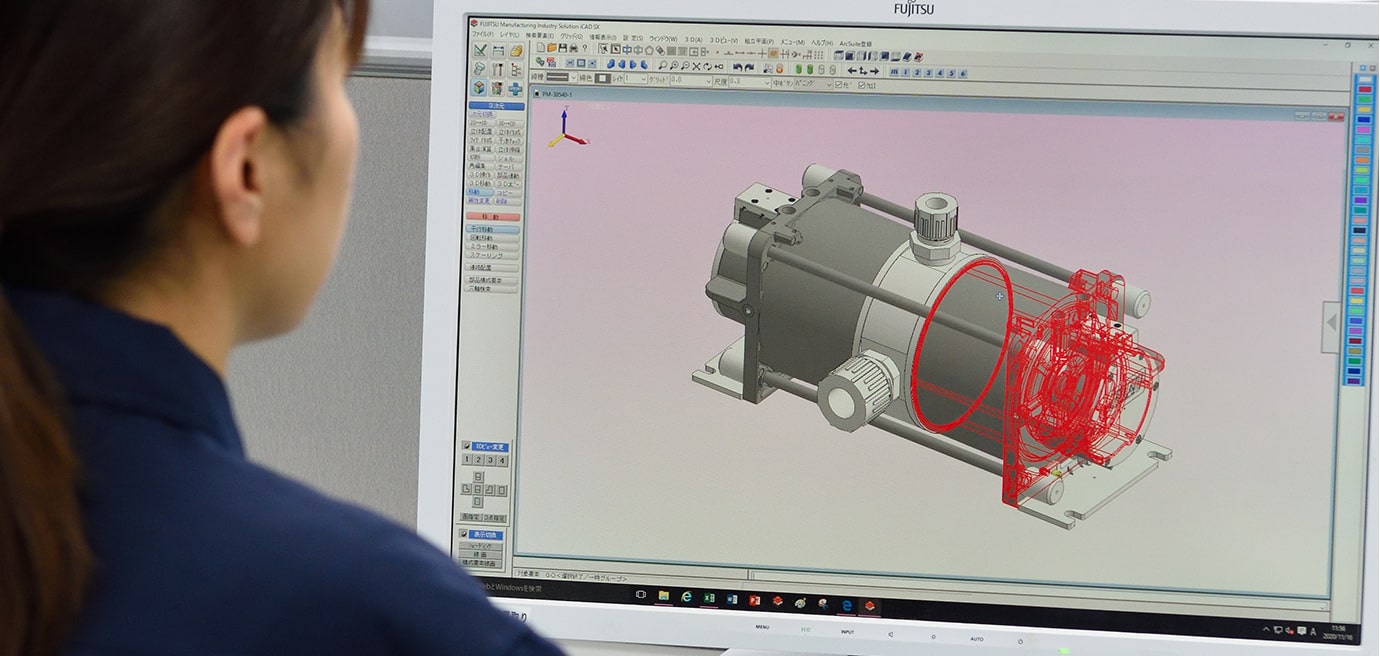Click the circular-arrows rotate view icon

pyautogui.click(x=707, y=66)
